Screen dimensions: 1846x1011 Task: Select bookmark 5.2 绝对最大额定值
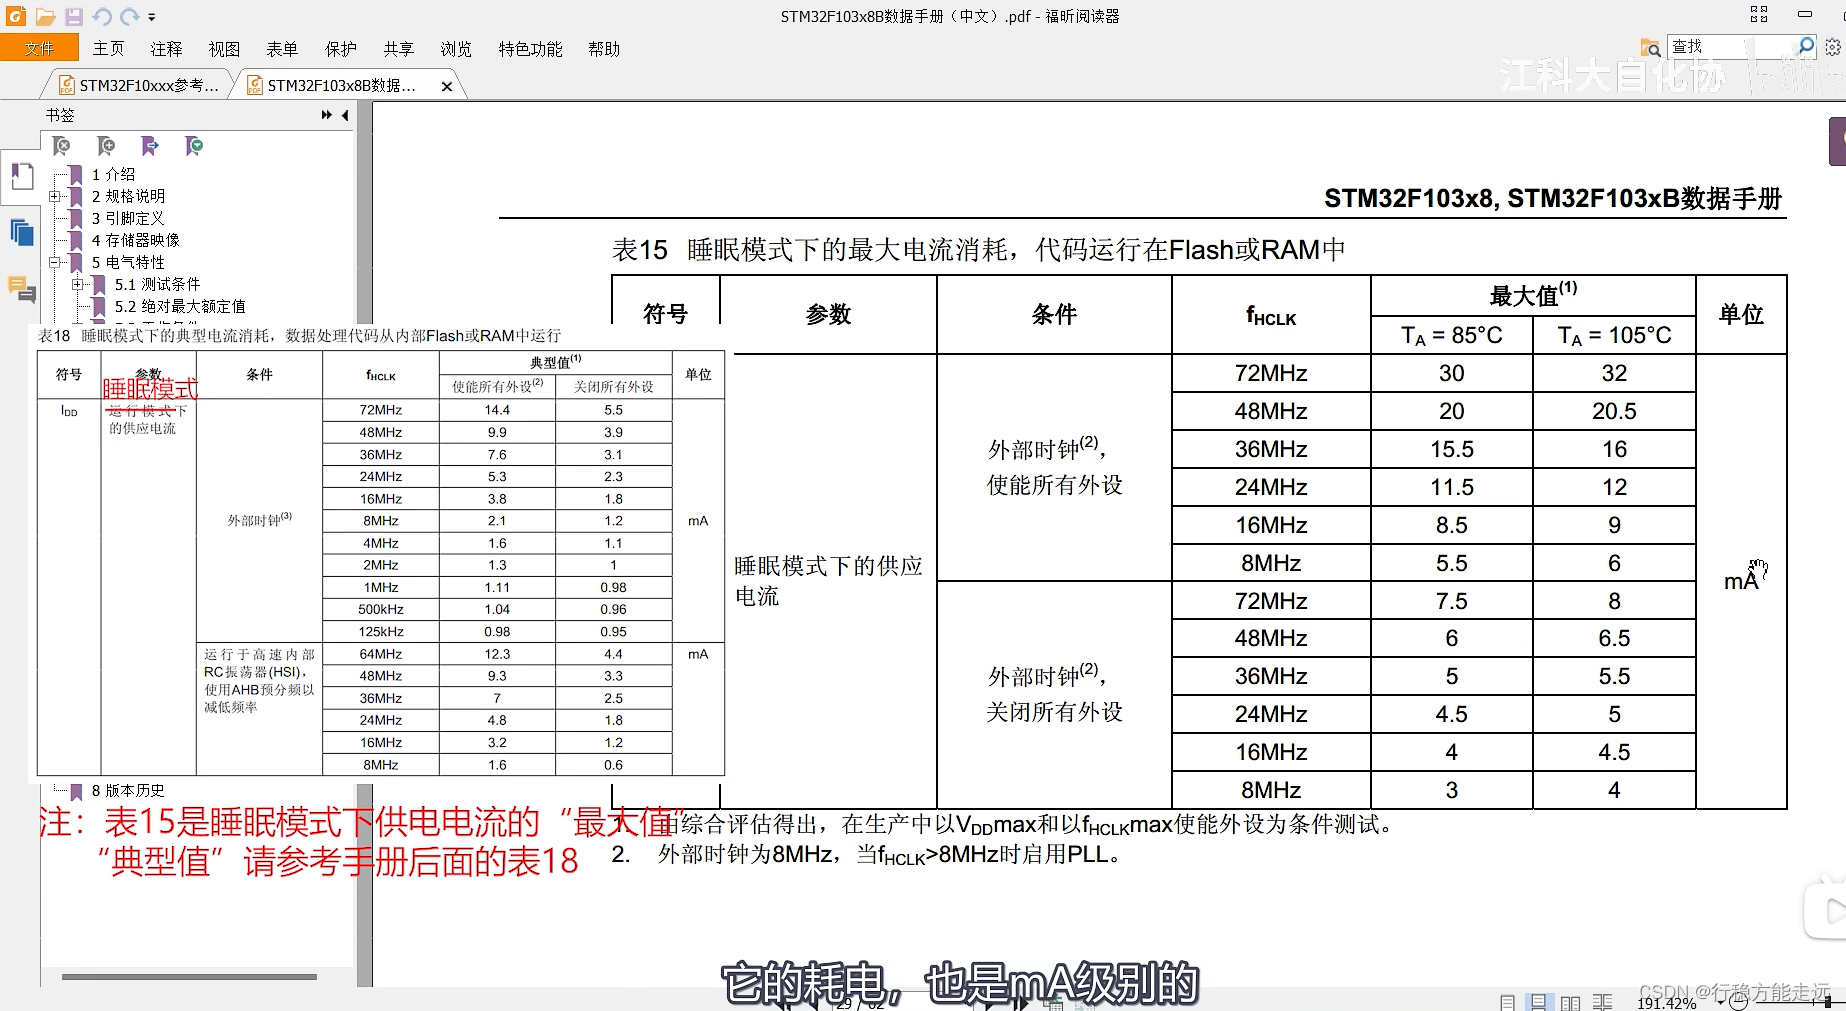click(180, 306)
